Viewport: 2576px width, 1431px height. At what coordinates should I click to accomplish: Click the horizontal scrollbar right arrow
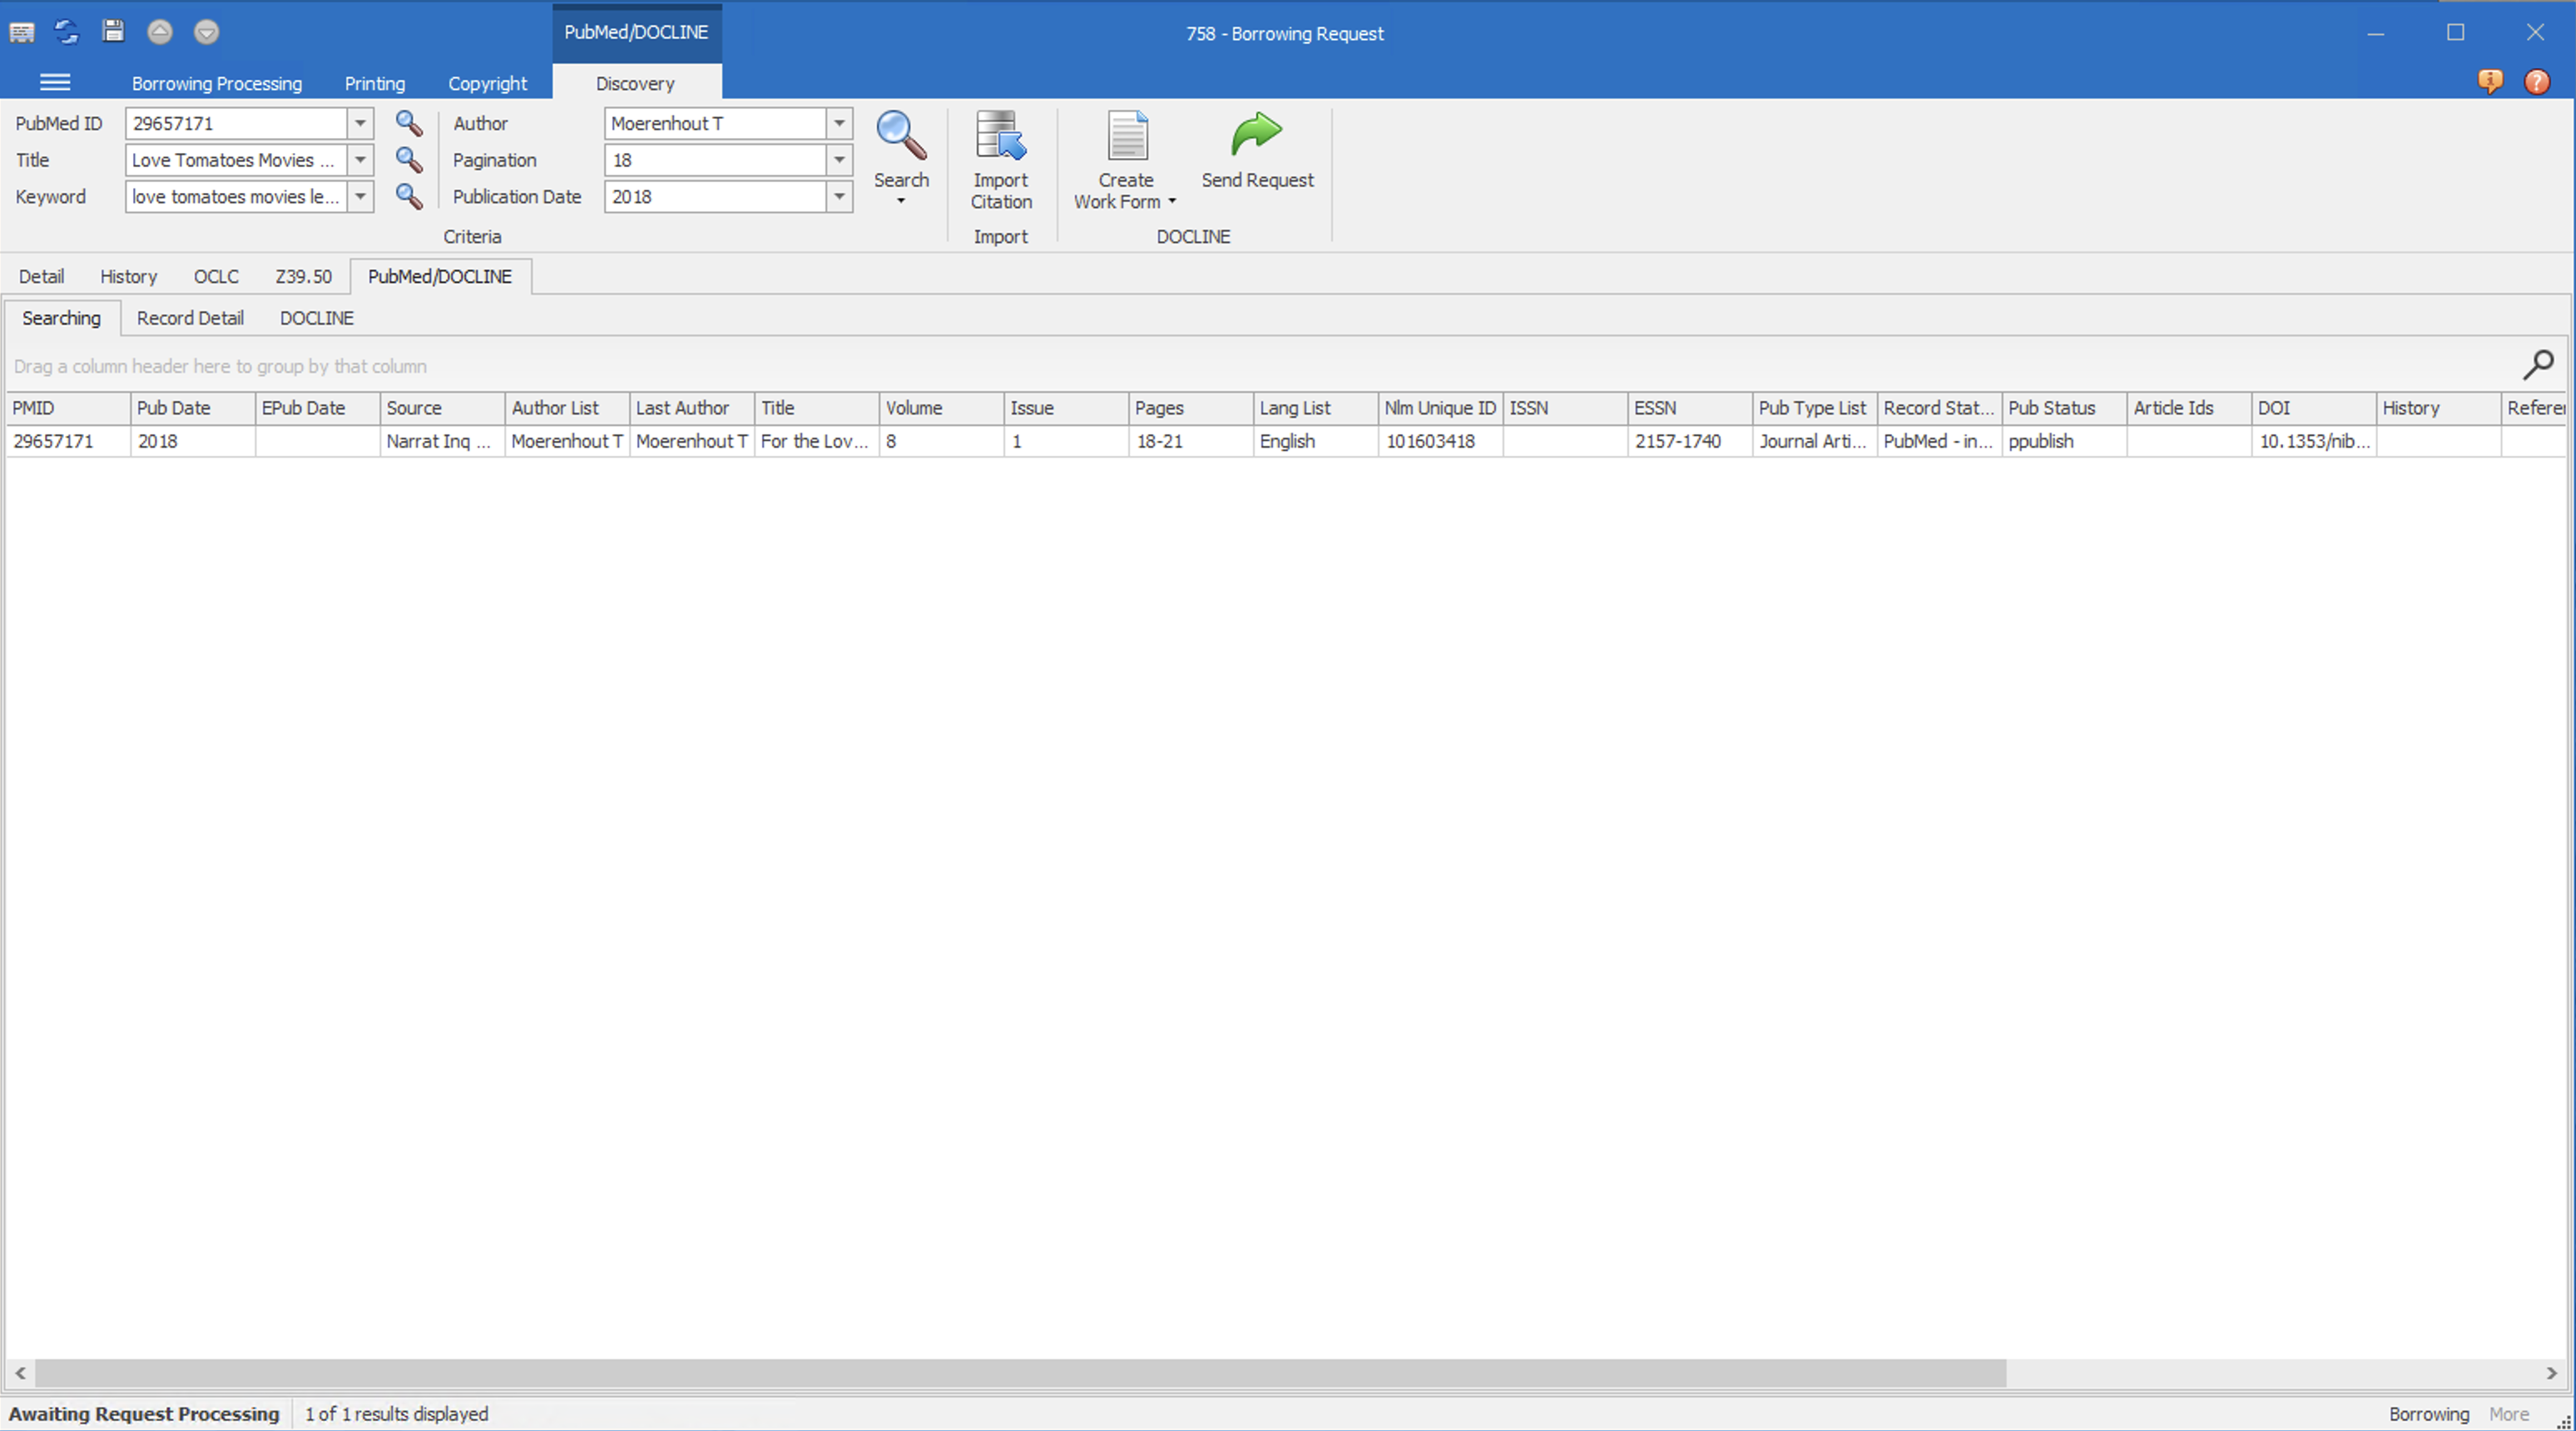pos(2551,1373)
